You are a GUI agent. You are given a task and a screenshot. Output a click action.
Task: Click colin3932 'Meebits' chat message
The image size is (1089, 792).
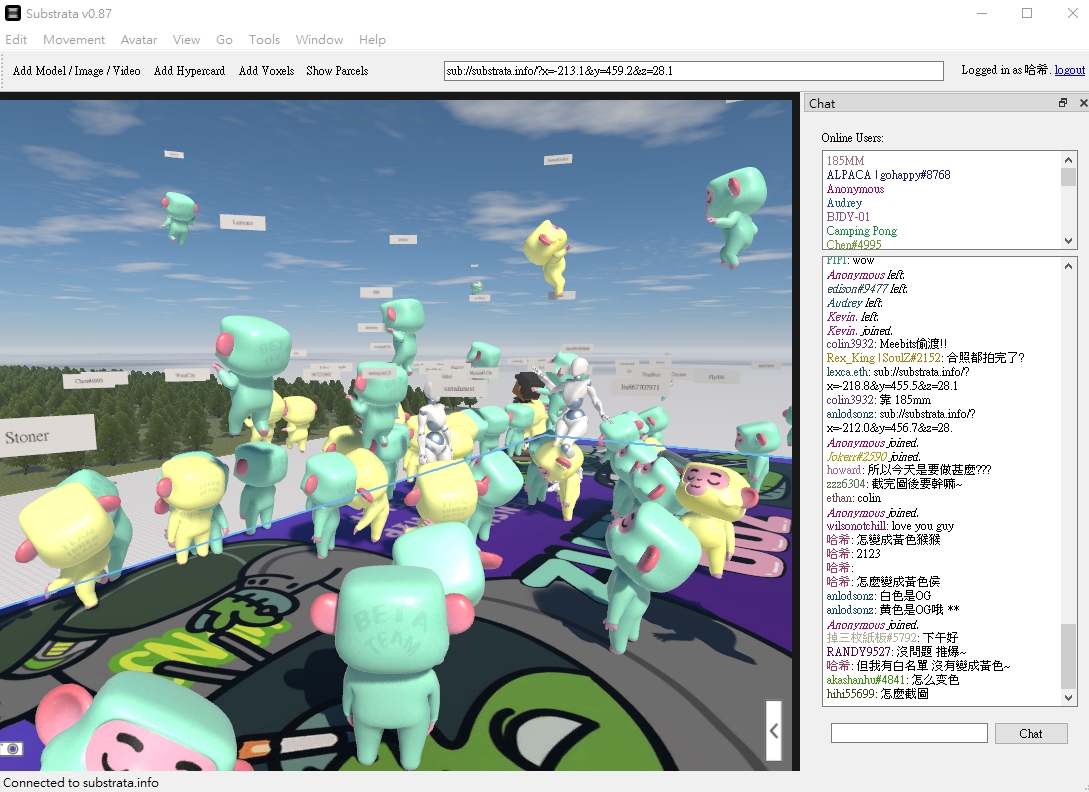[886, 344]
